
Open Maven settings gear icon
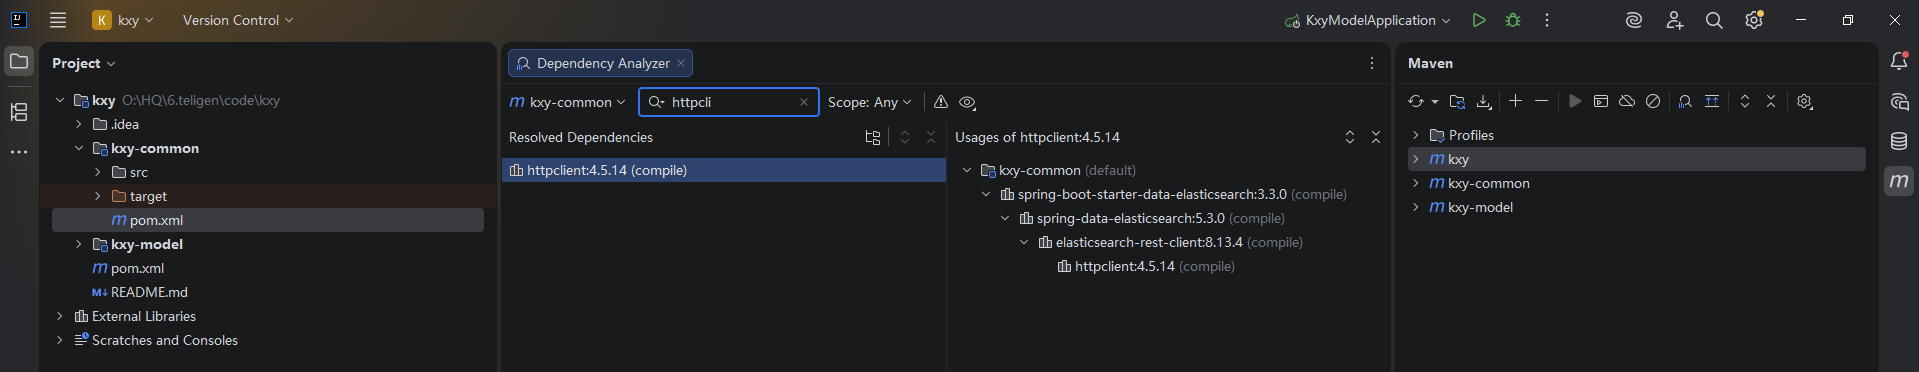1805,101
